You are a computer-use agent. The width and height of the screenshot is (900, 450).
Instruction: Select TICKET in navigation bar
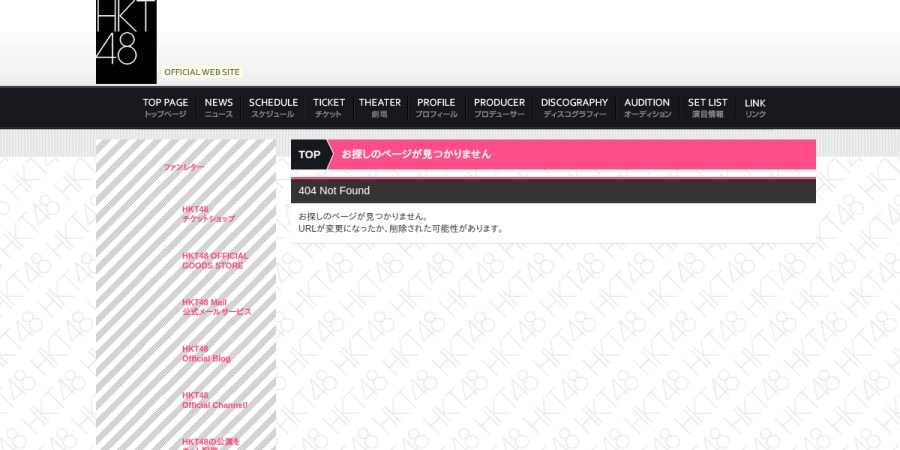pyautogui.click(x=329, y=107)
